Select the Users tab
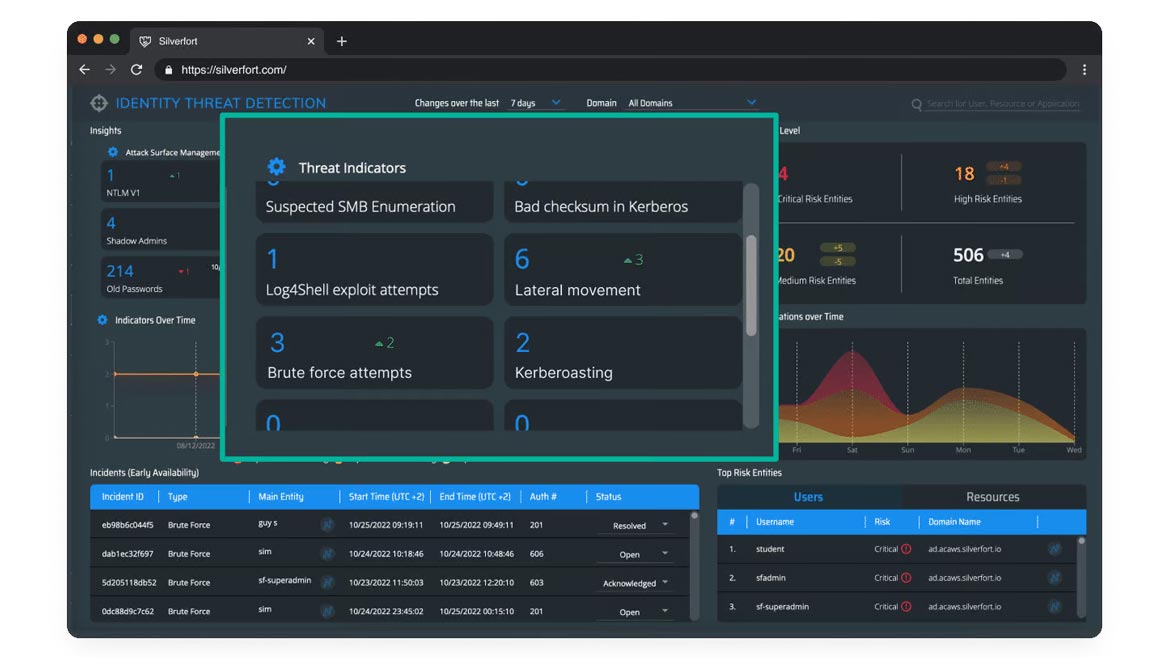 808,497
